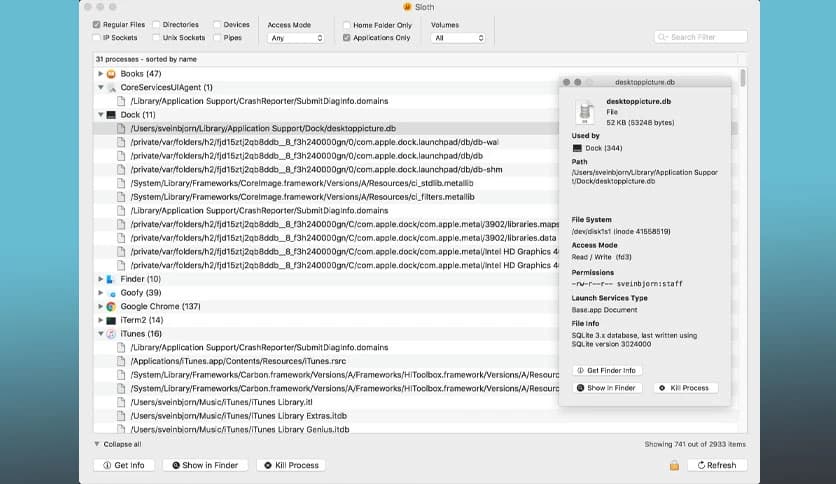Click the Books app icon in list
This screenshot has height=484, width=836.
click(x=111, y=74)
